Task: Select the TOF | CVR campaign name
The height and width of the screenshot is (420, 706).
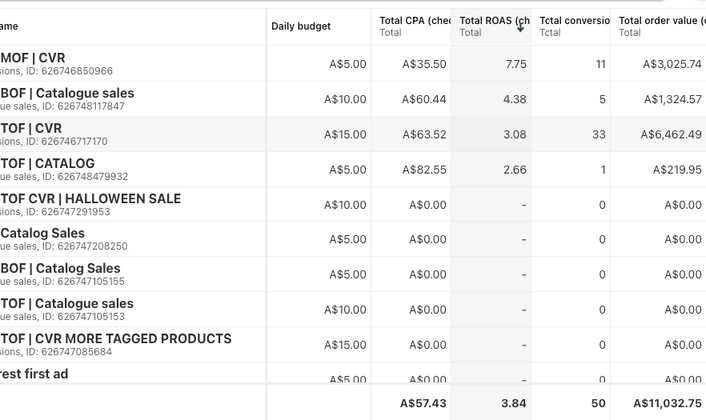Action: pyautogui.click(x=32, y=129)
